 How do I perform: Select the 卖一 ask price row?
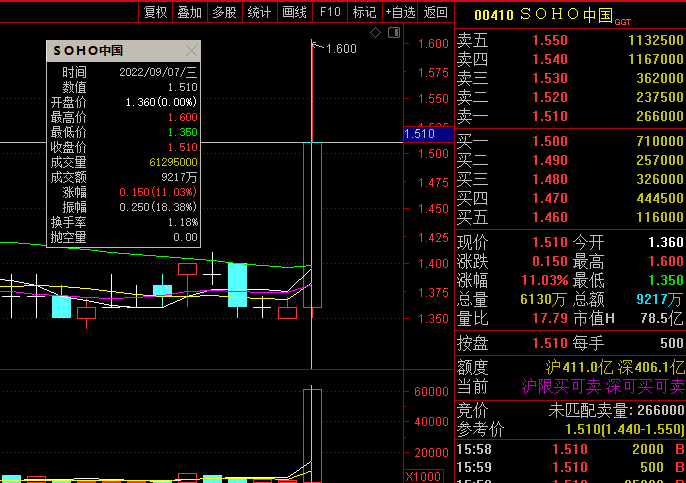(570, 116)
